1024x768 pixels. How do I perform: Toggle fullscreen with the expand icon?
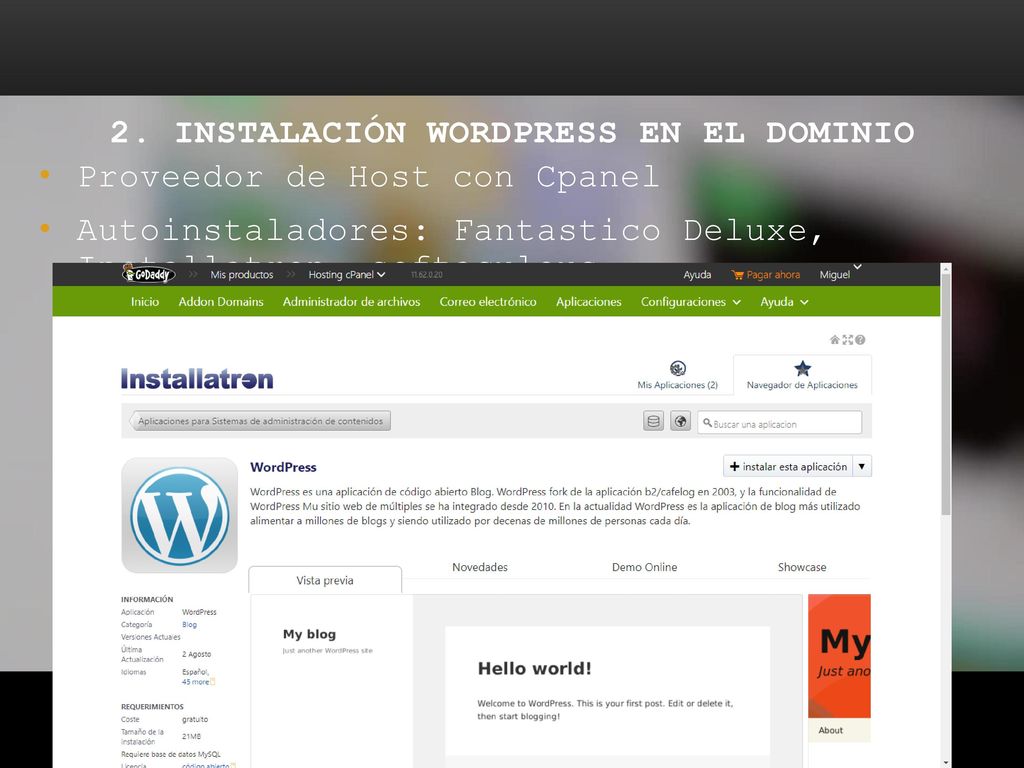[x=847, y=340]
